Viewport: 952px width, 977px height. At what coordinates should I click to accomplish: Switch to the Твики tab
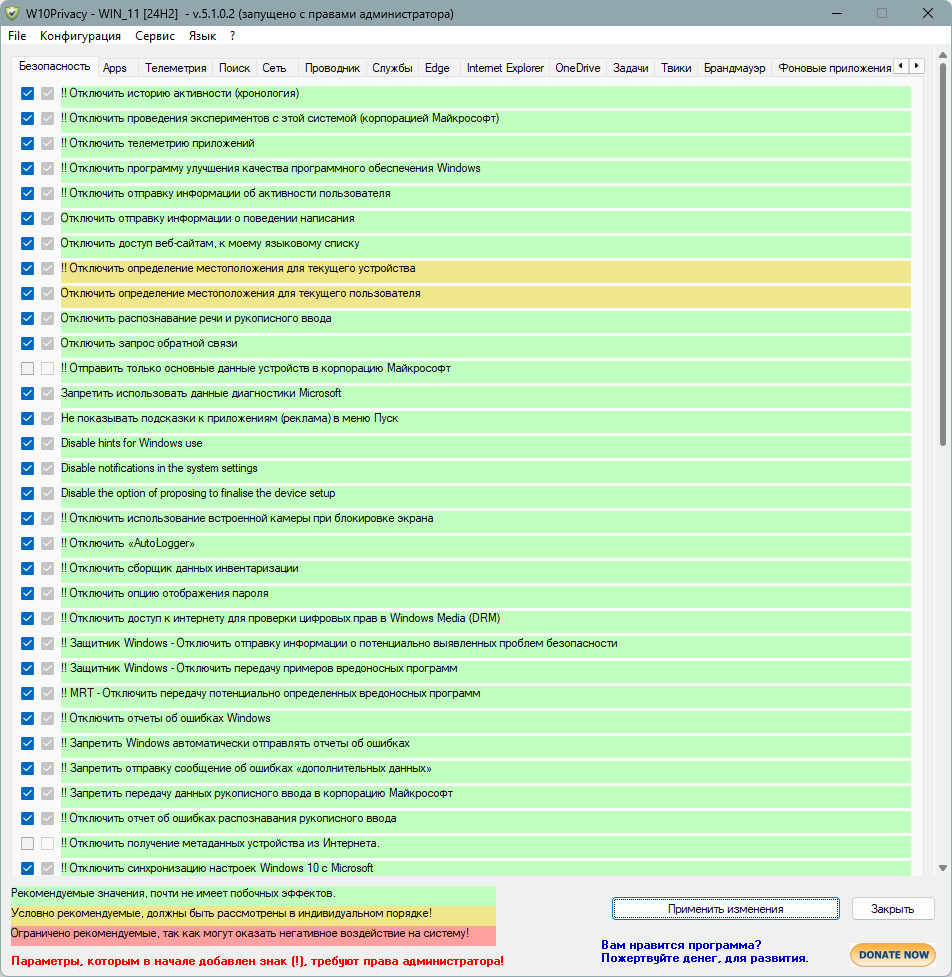pyautogui.click(x=676, y=68)
